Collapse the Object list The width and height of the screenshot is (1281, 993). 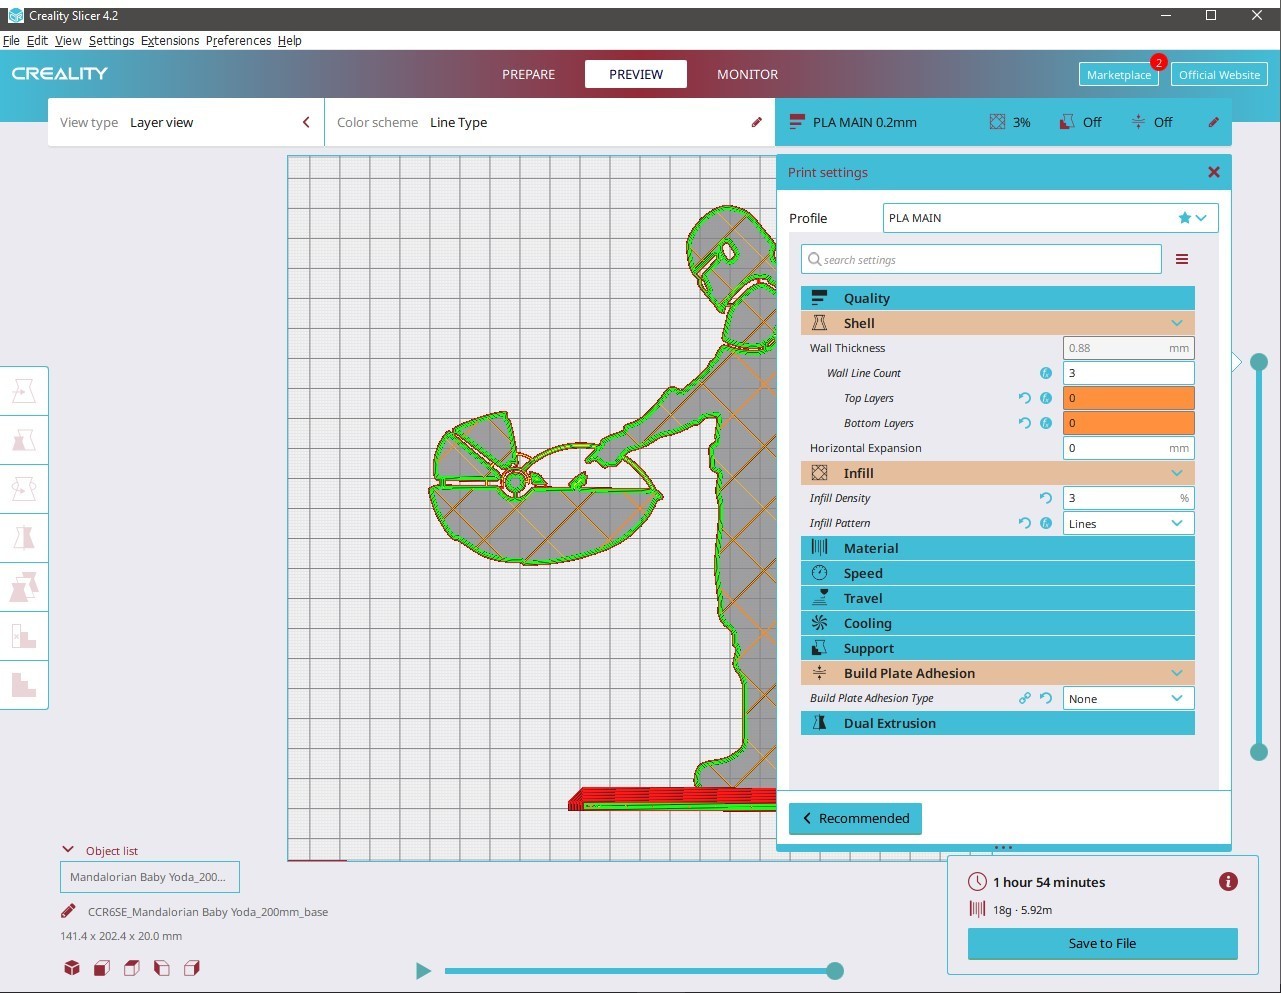68,850
